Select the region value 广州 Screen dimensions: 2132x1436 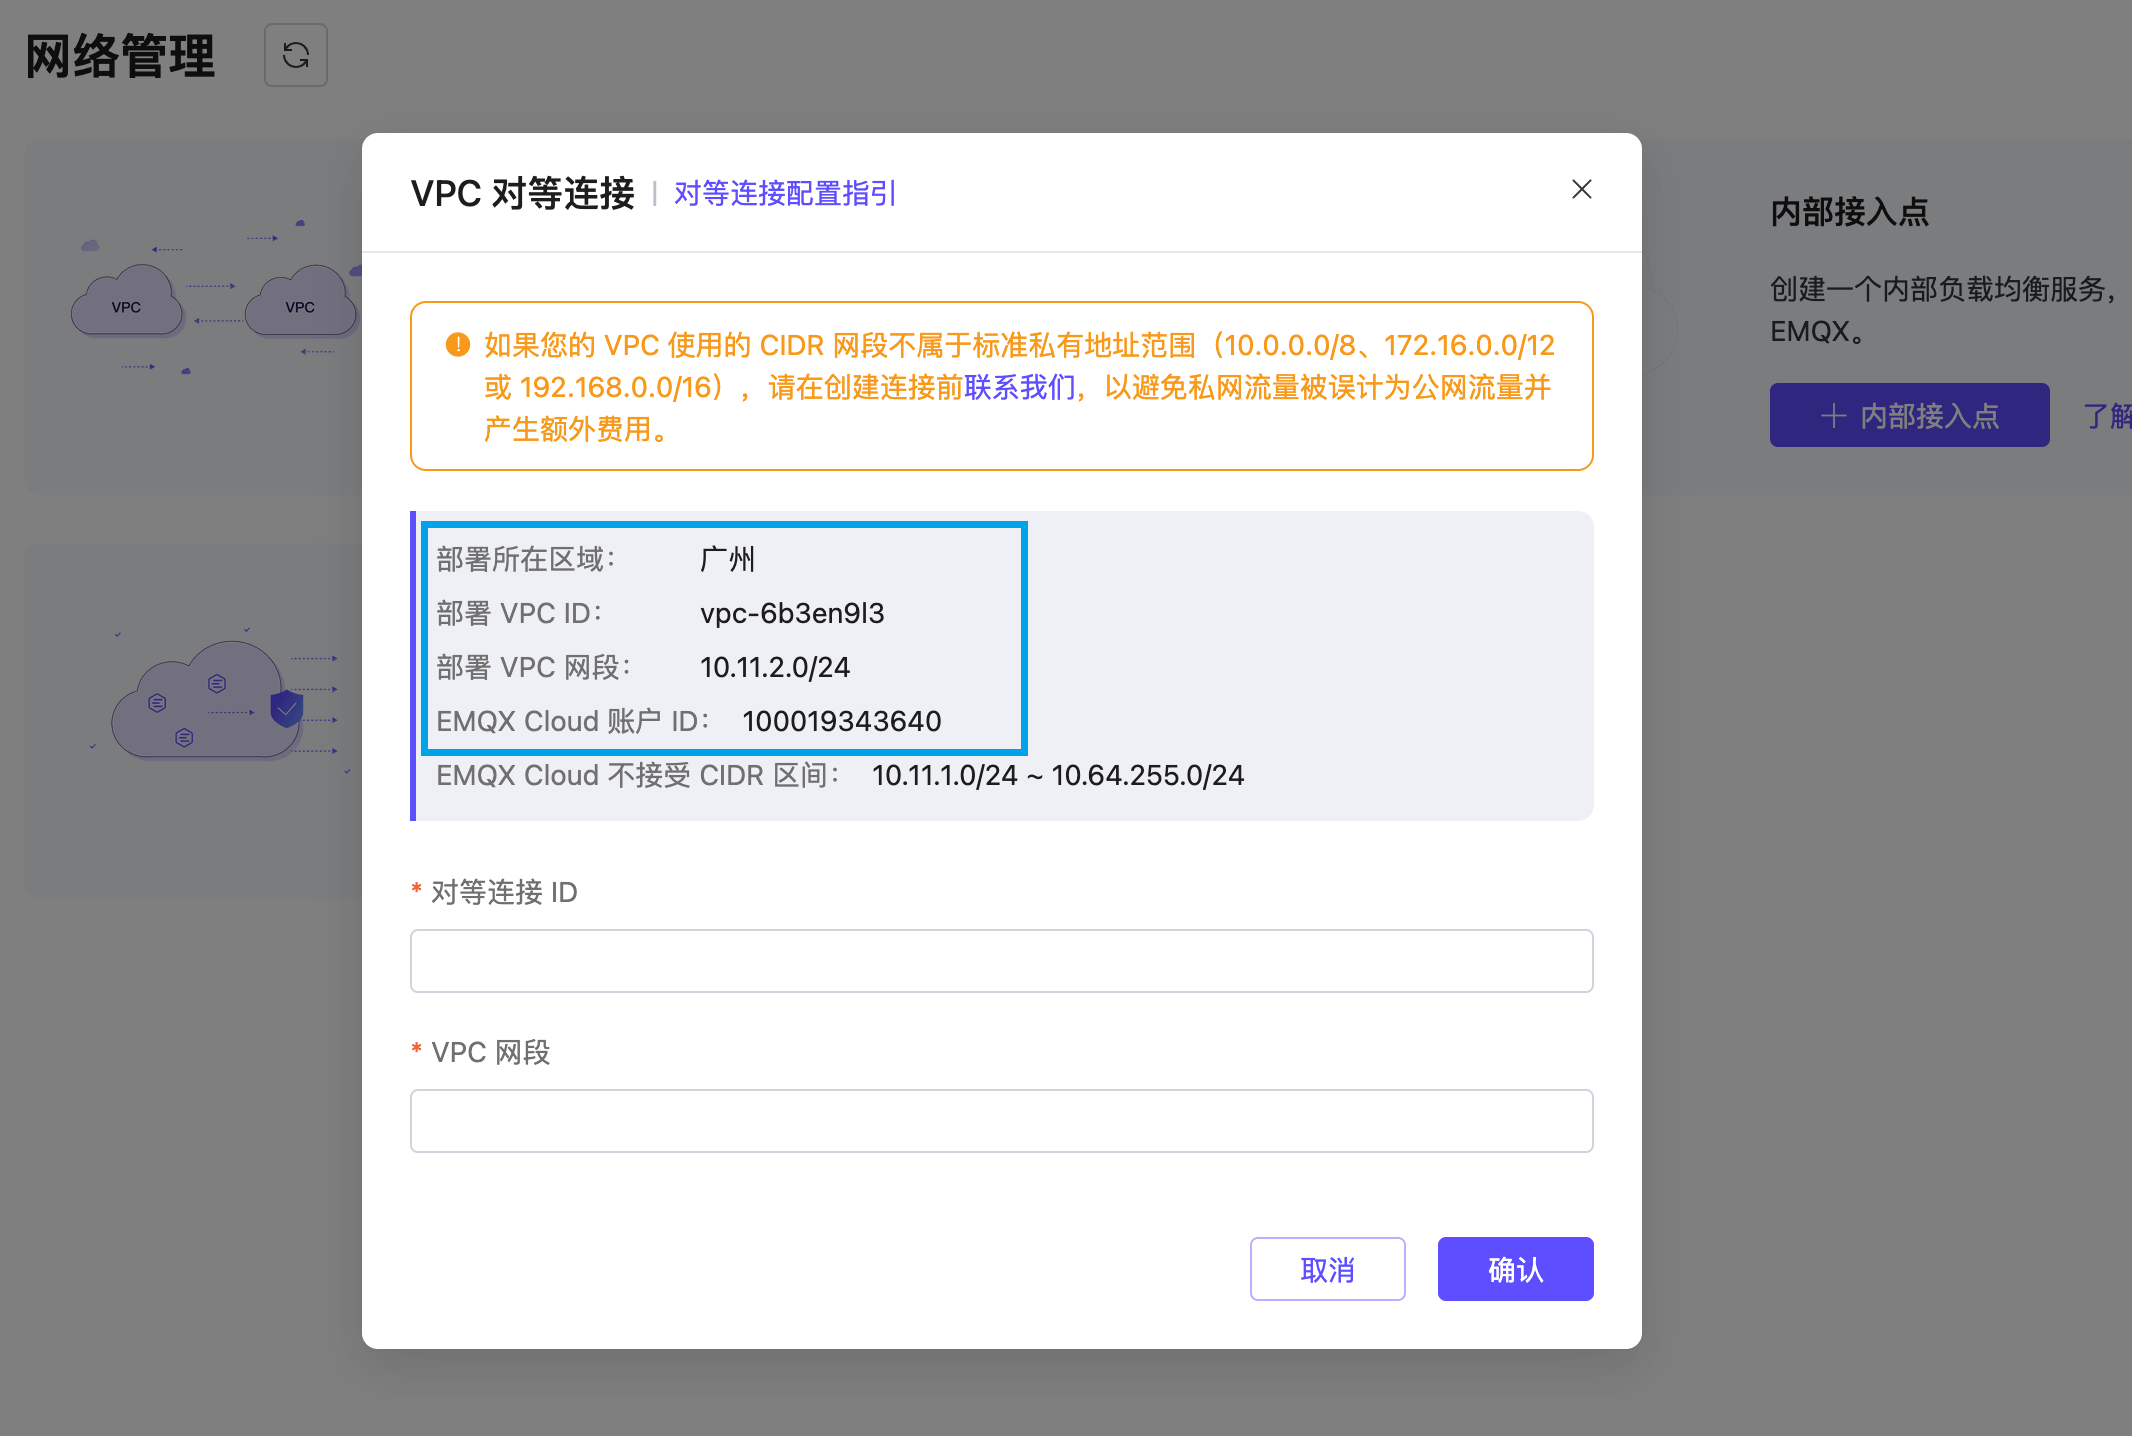tap(728, 559)
